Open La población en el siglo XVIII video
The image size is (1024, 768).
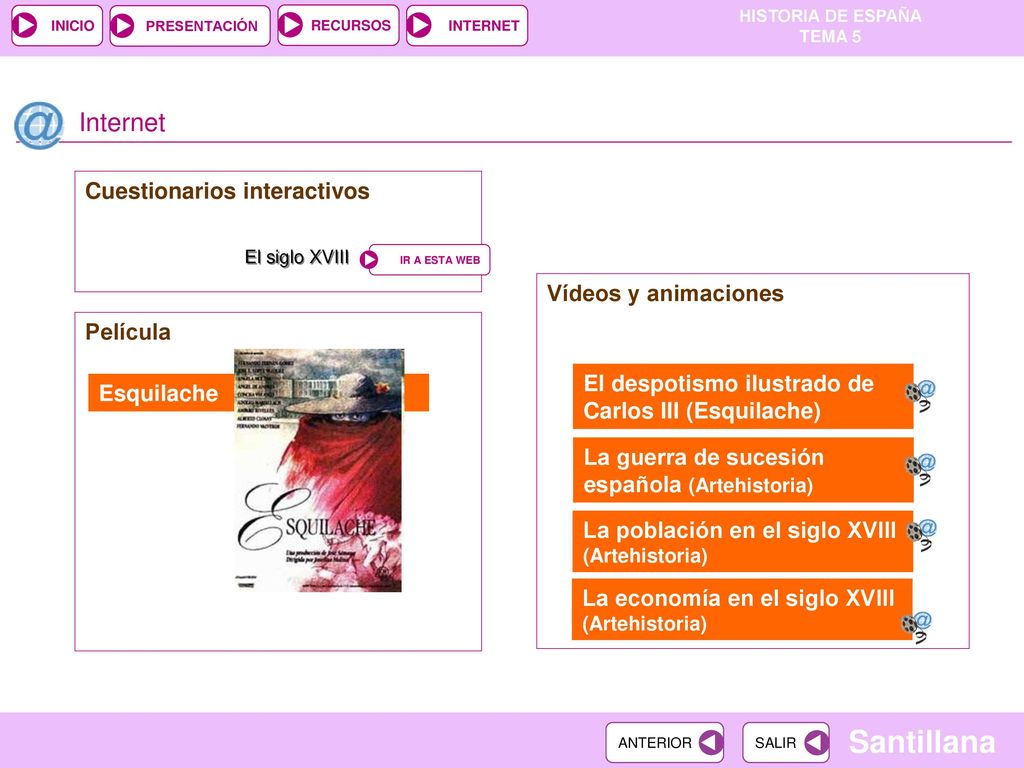point(743,542)
